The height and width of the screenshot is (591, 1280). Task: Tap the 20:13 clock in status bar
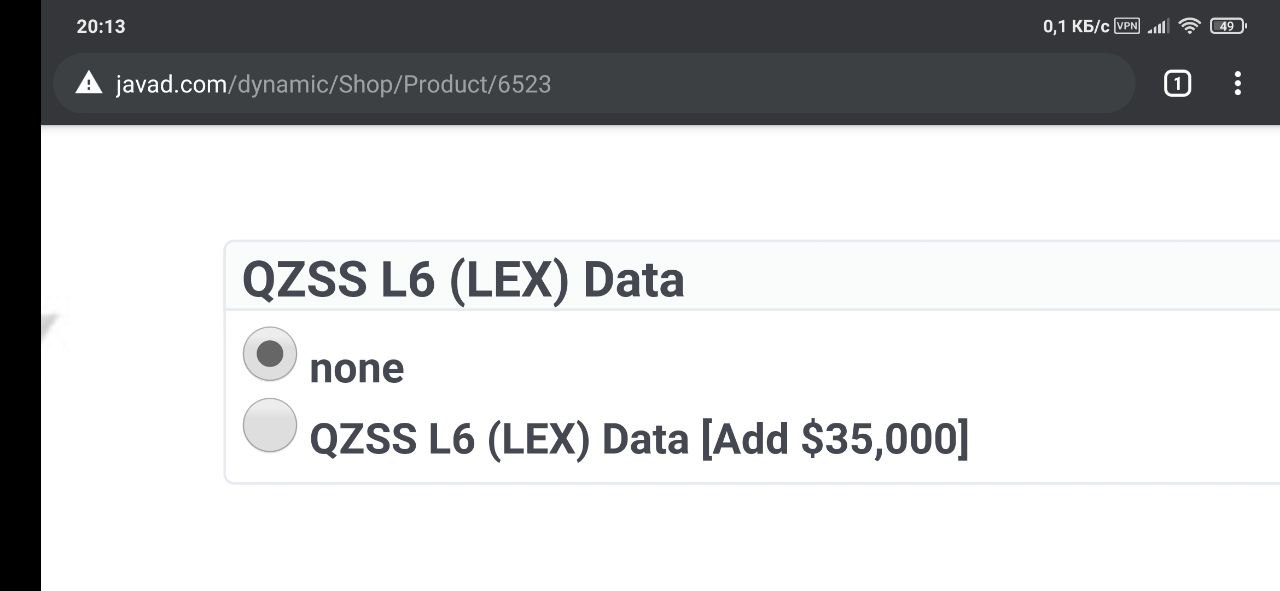click(x=101, y=26)
